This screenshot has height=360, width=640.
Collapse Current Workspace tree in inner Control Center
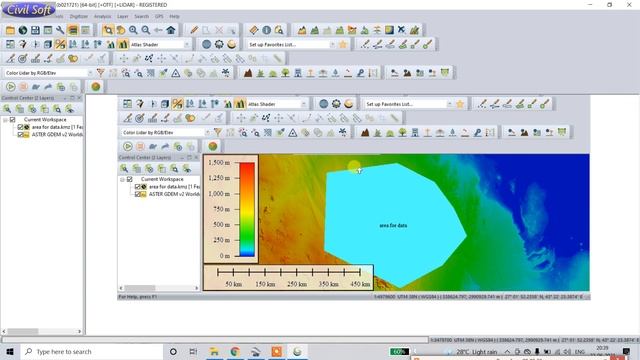click(122, 180)
